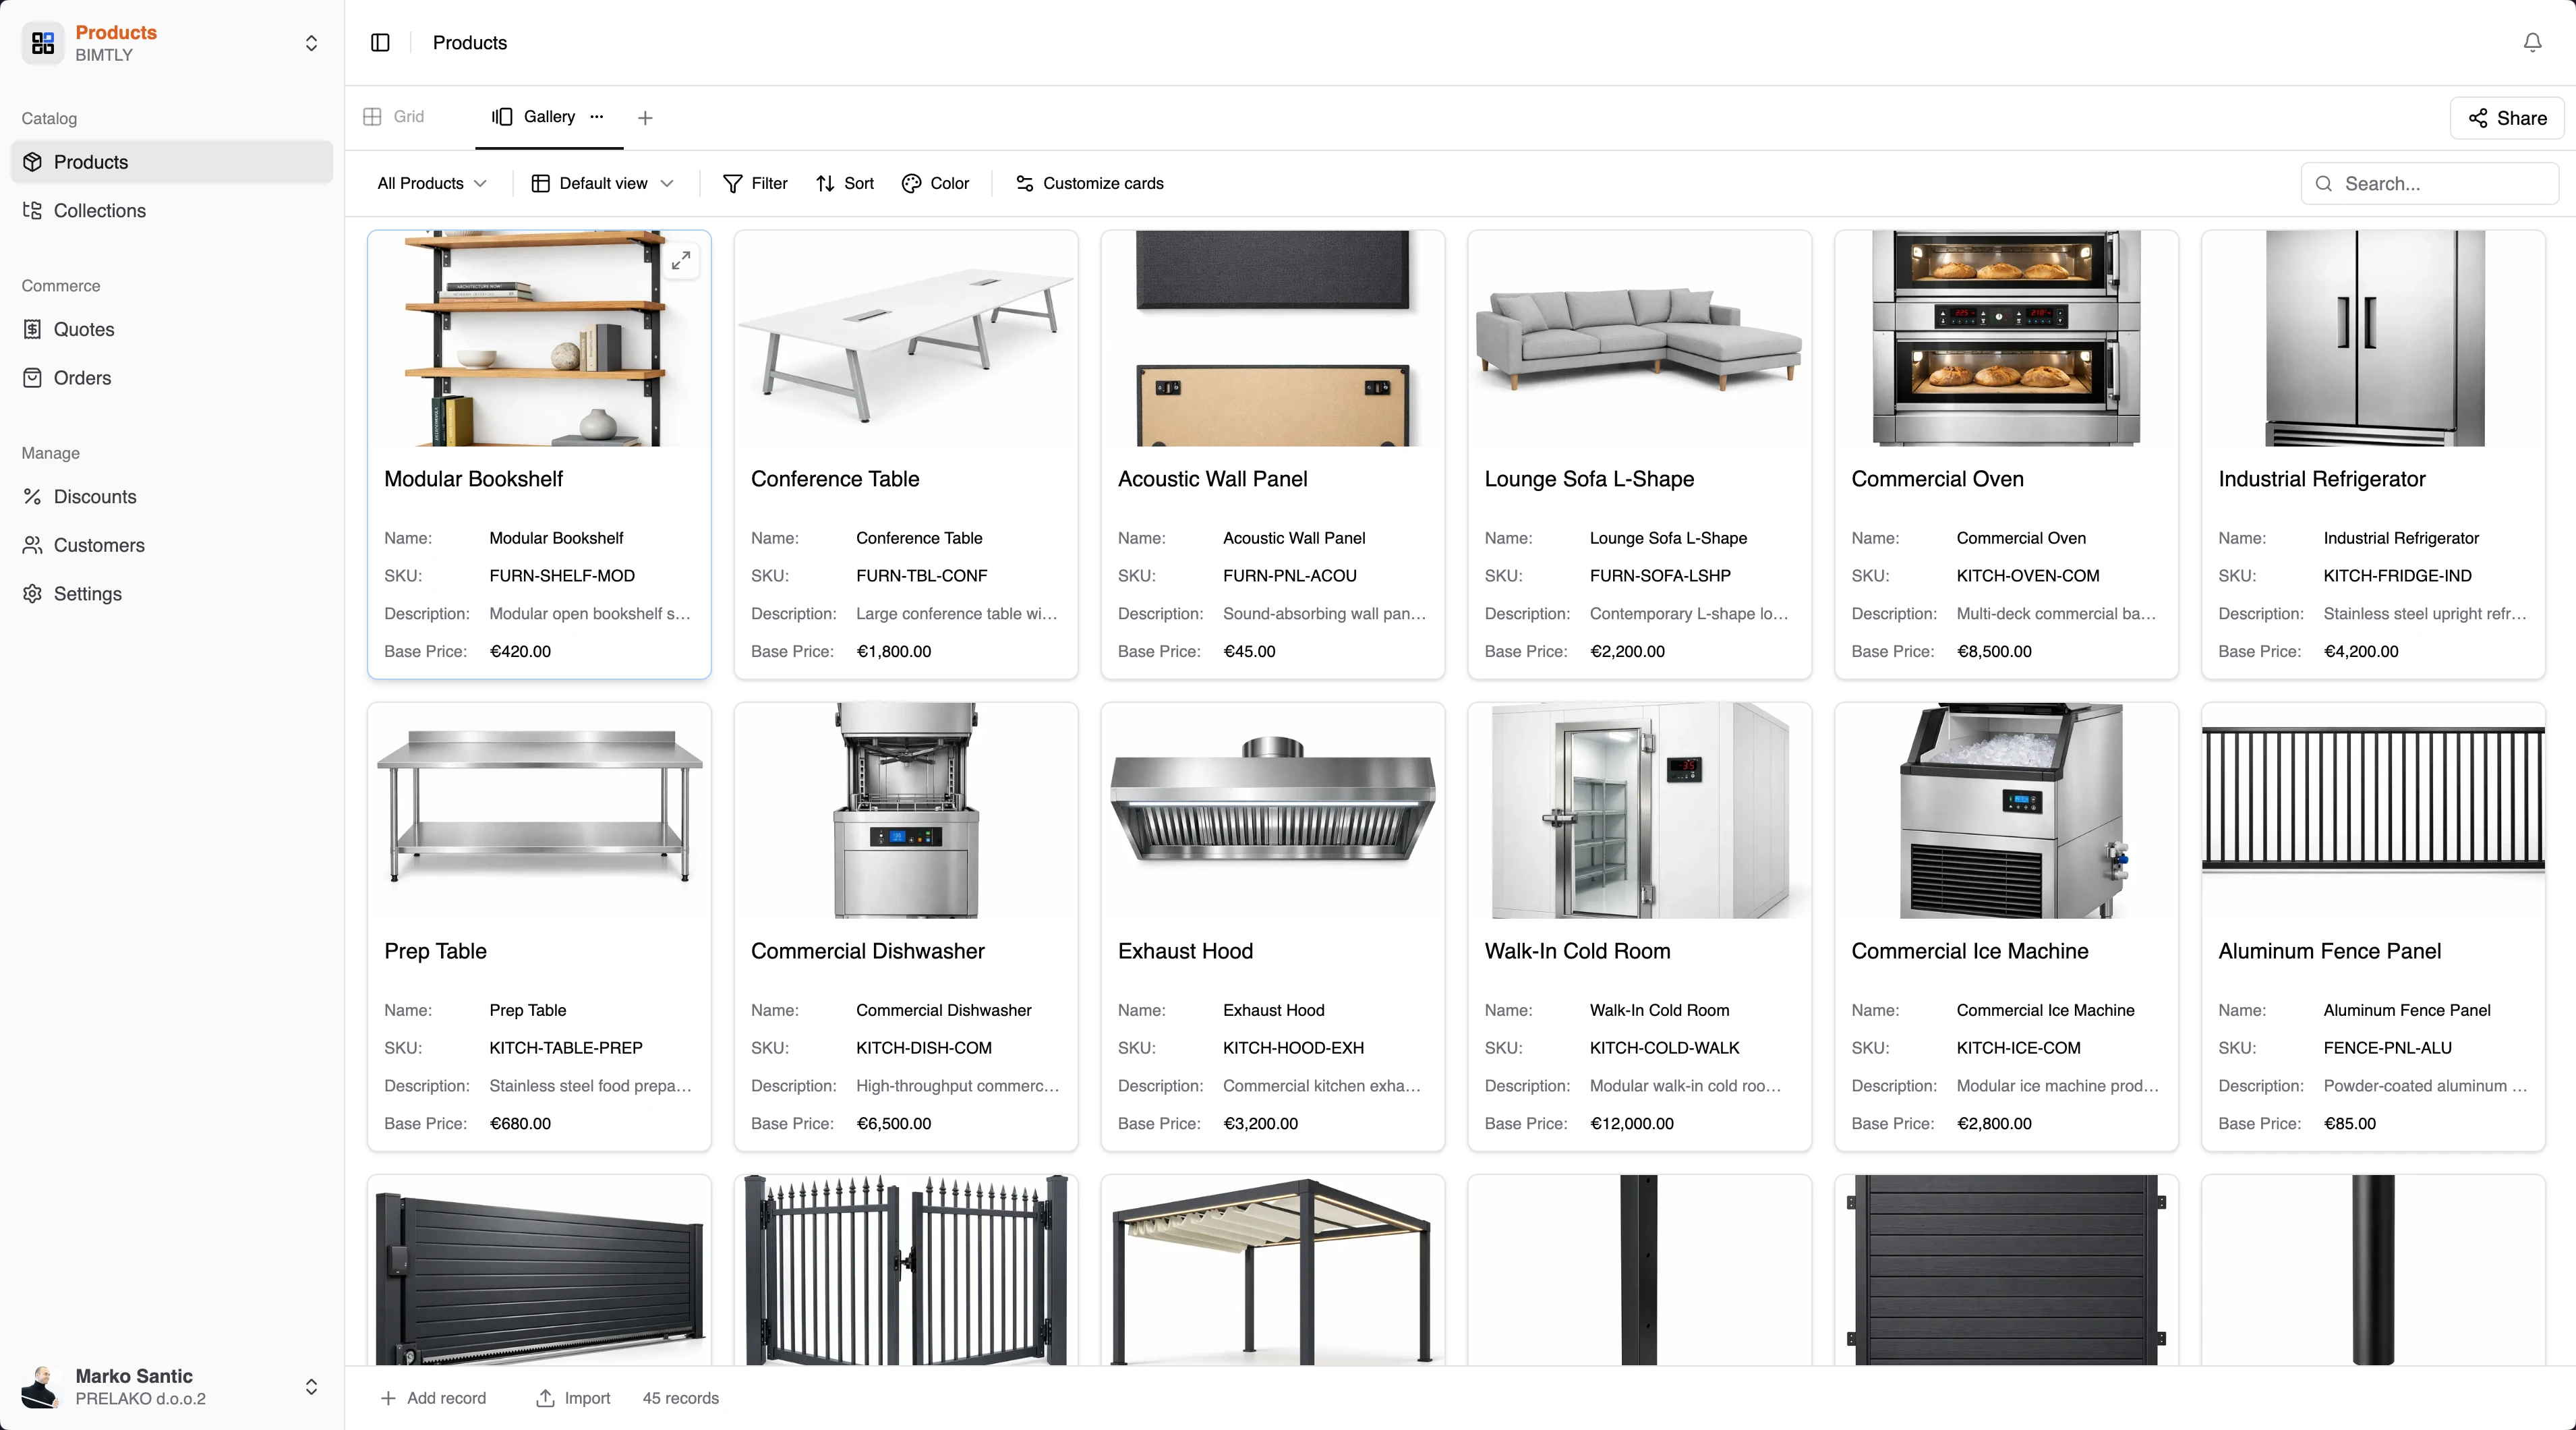Click the Orders icon
The height and width of the screenshot is (1430, 2576).
33,377
